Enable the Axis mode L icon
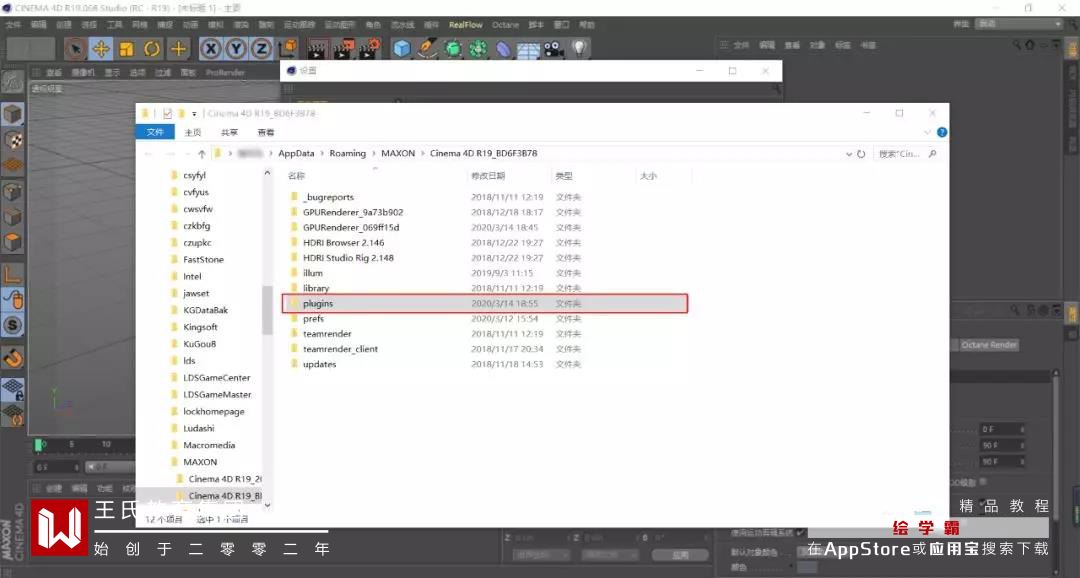The height and width of the screenshot is (578, 1080). tap(12, 274)
